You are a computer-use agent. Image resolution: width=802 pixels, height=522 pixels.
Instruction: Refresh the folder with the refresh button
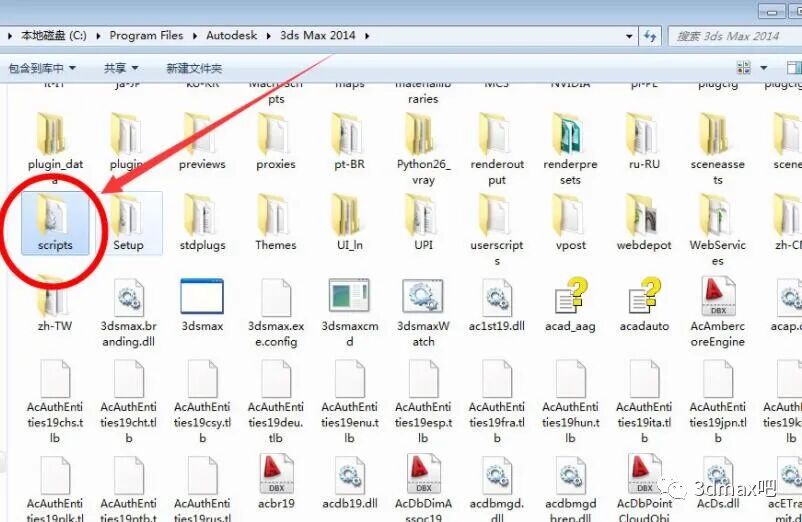[x=650, y=36]
